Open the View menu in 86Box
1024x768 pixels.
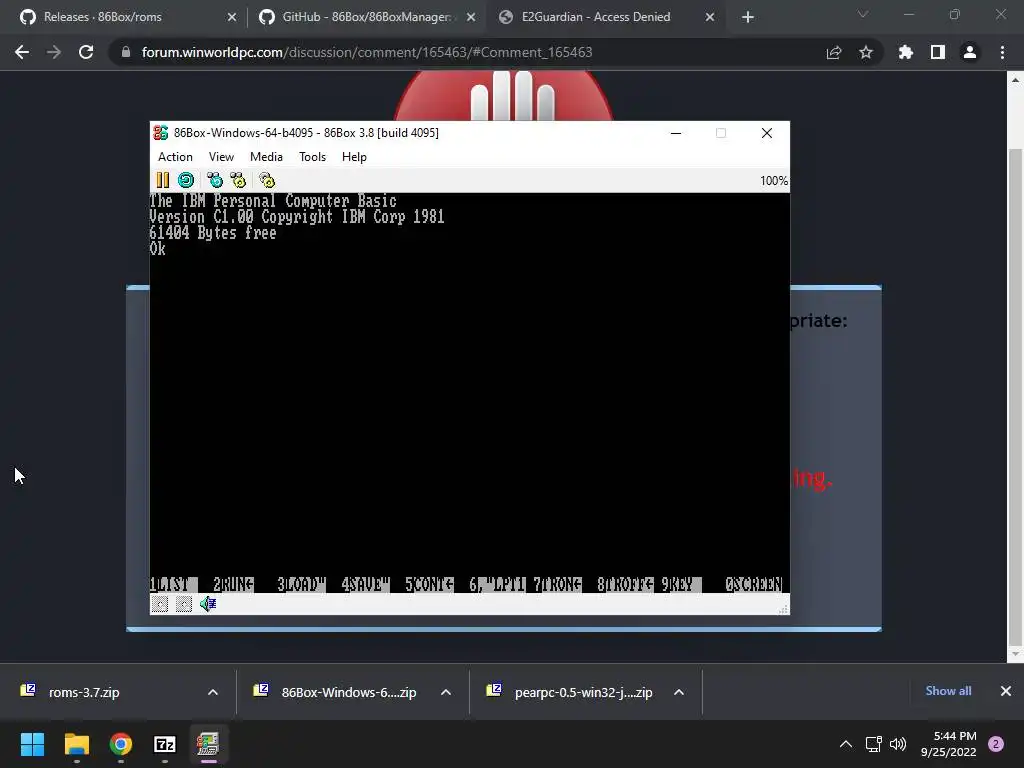pos(221,157)
